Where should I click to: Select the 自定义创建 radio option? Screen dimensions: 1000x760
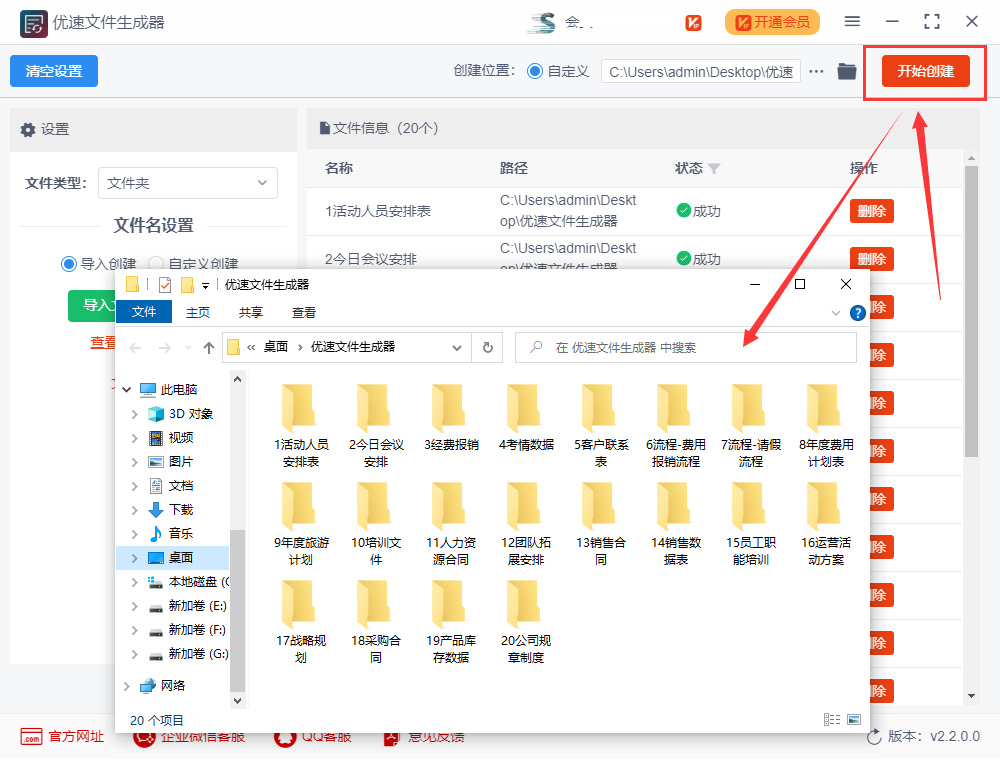(156, 263)
